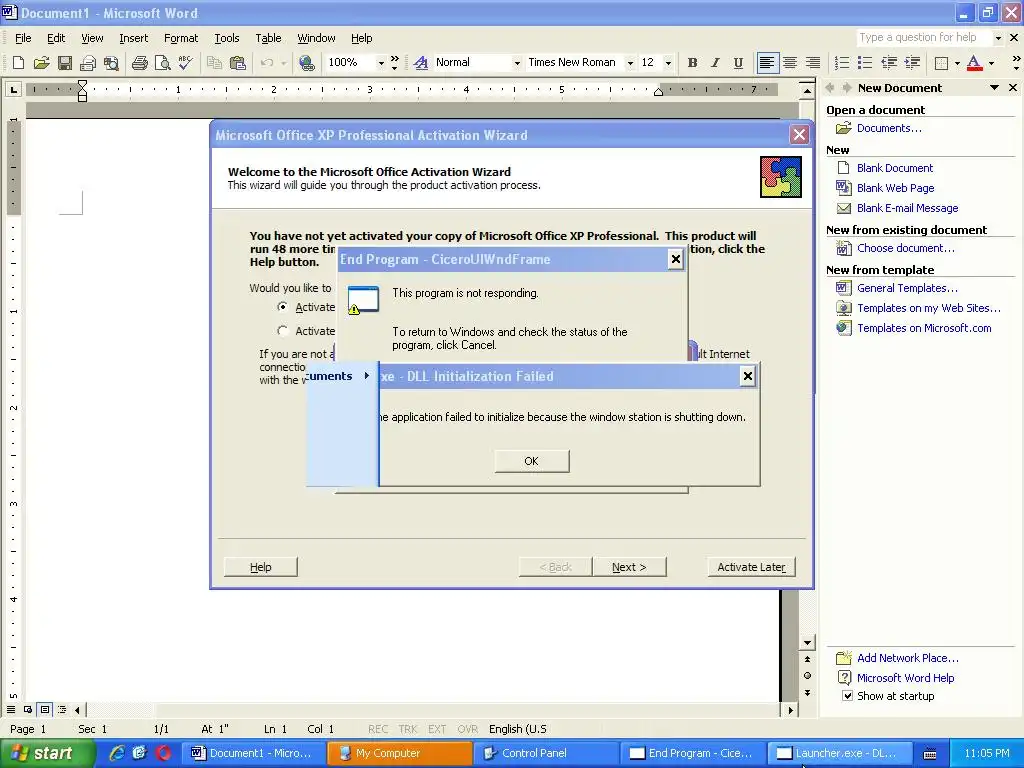Open the Font dropdown Times New Roman
The width and height of the screenshot is (1024, 768).
pos(630,63)
